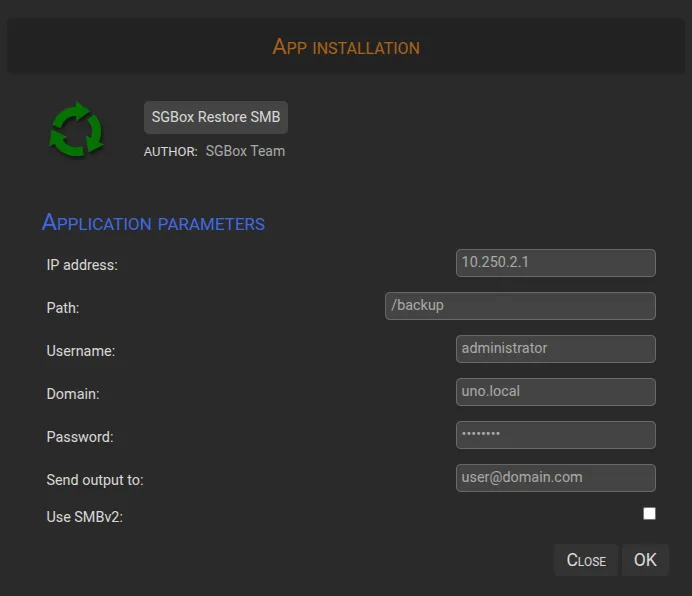Click the Path label
This screenshot has width=692, height=596.
click(63, 308)
